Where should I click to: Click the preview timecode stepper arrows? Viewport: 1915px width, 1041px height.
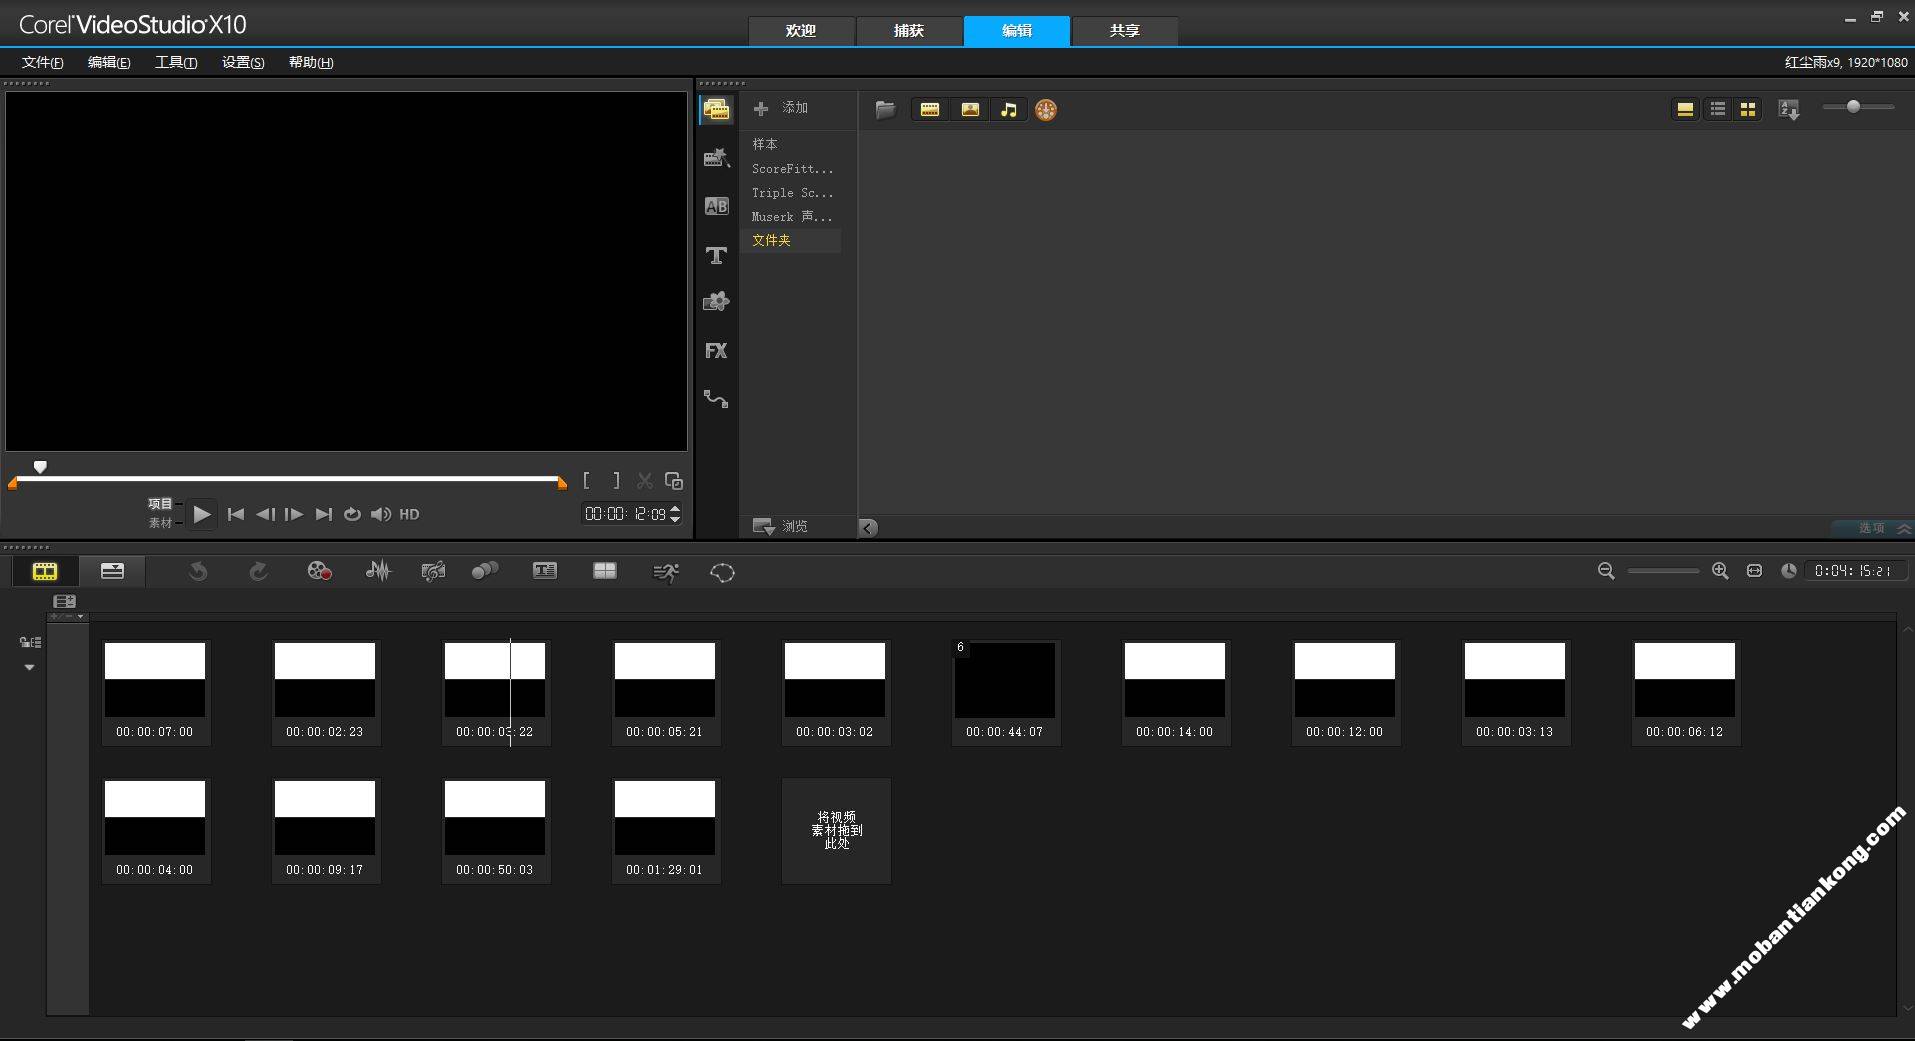point(675,514)
